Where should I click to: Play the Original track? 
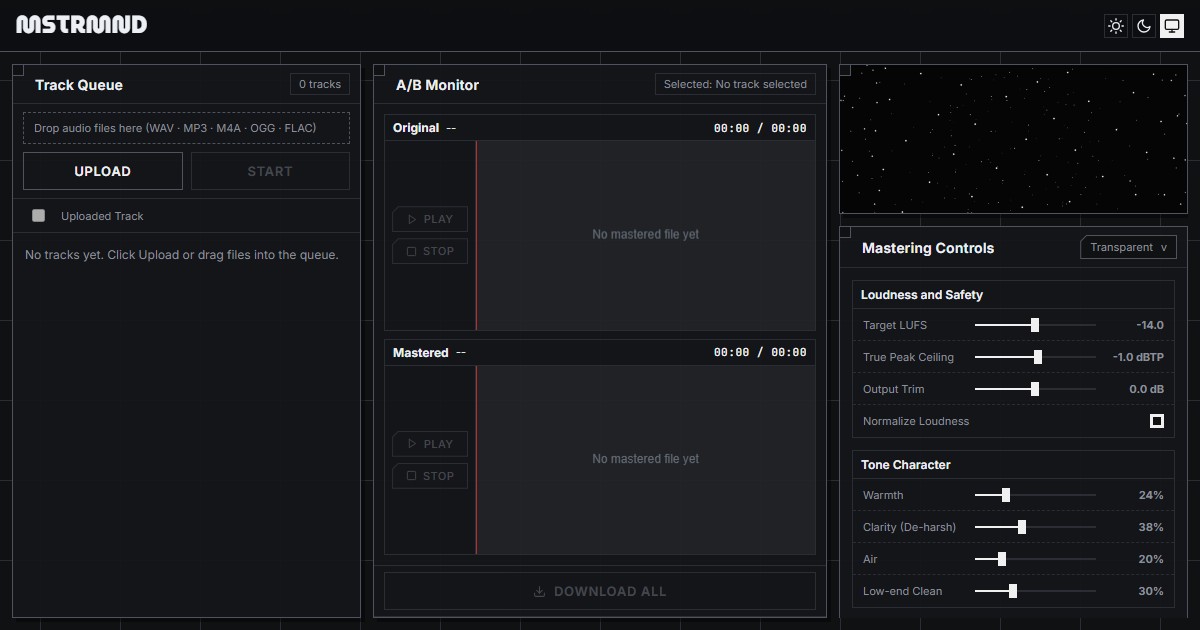click(x=430, y=219)
